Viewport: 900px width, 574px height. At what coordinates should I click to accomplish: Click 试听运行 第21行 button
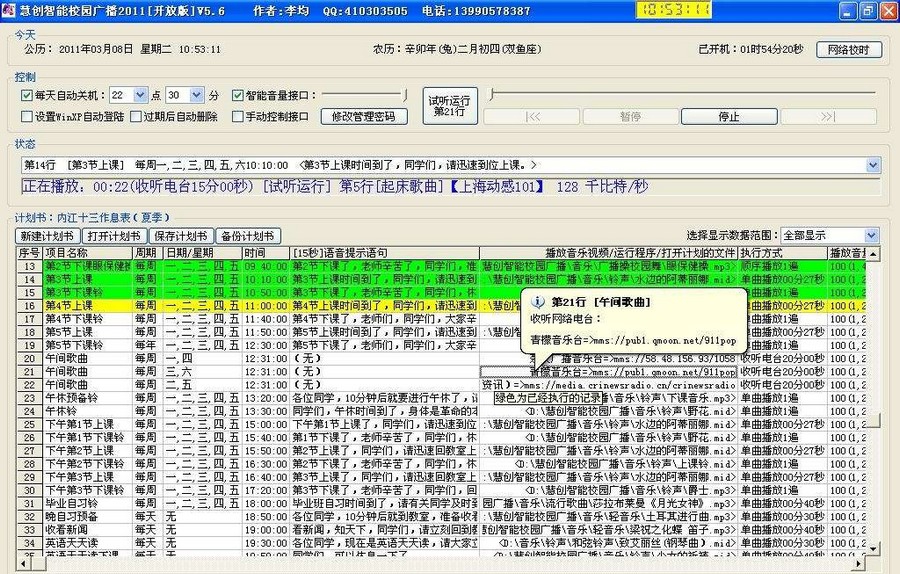pyautogui.click(x=449, y=106)
